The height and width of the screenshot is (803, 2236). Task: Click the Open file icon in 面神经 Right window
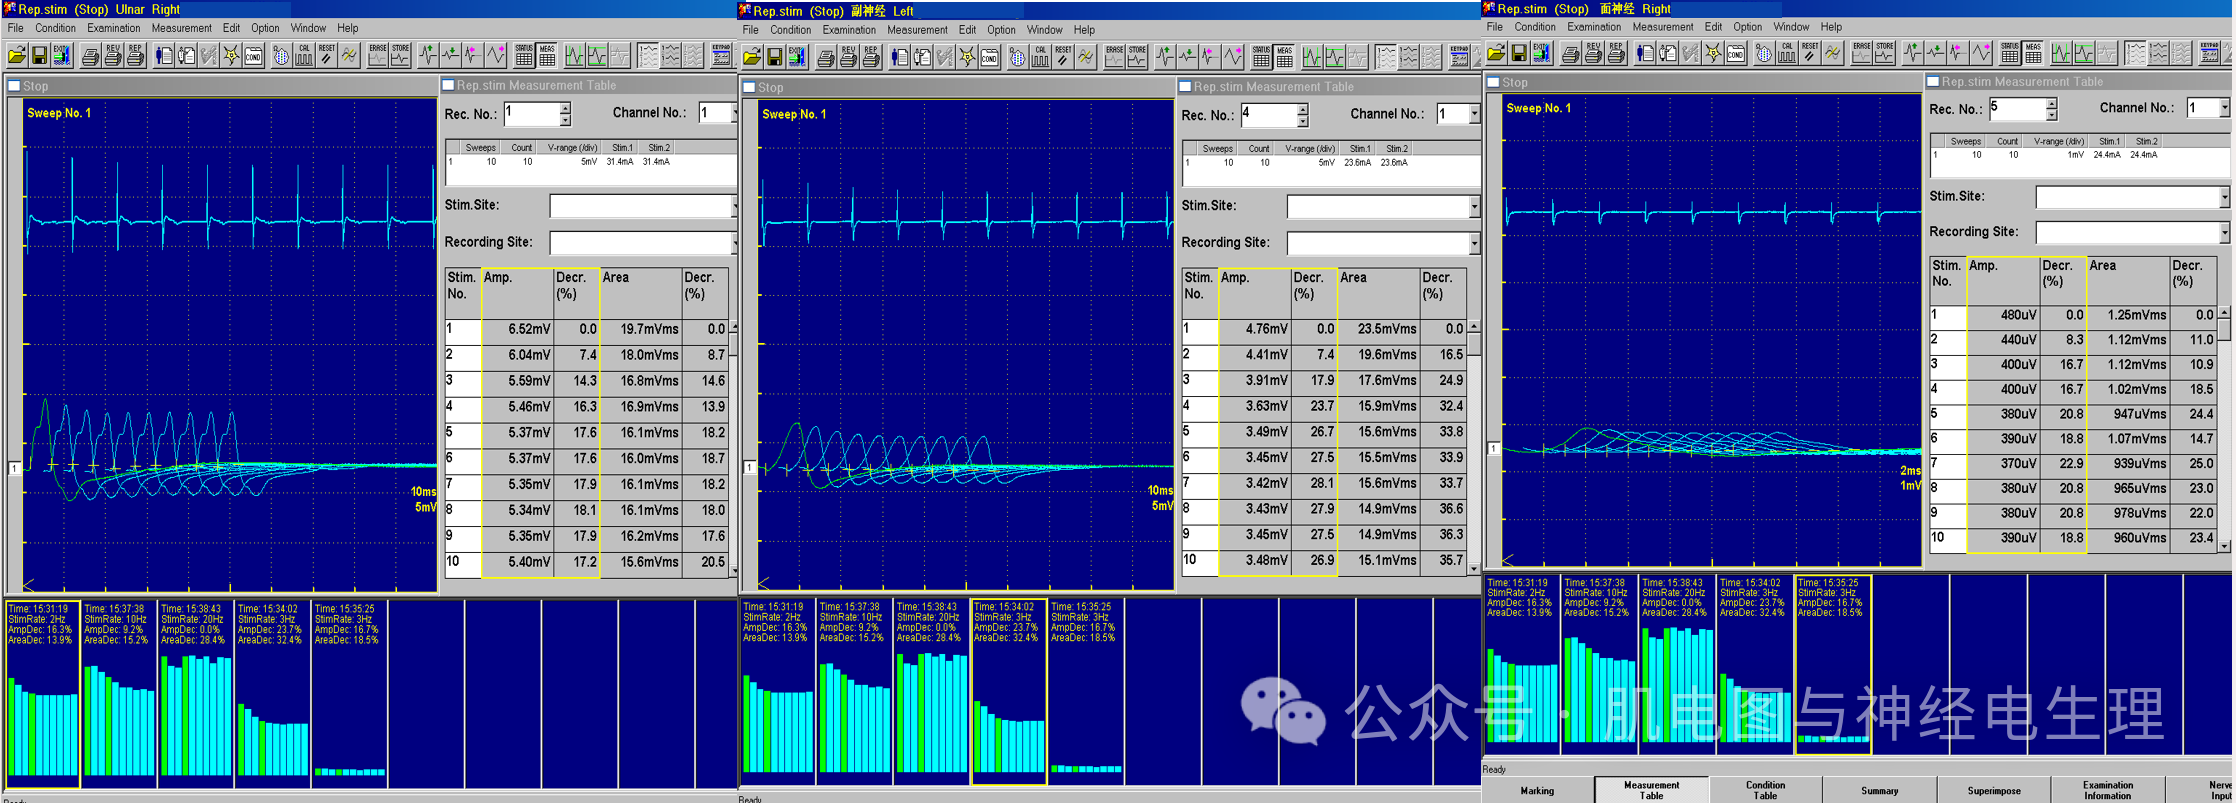coord(1497,53)
